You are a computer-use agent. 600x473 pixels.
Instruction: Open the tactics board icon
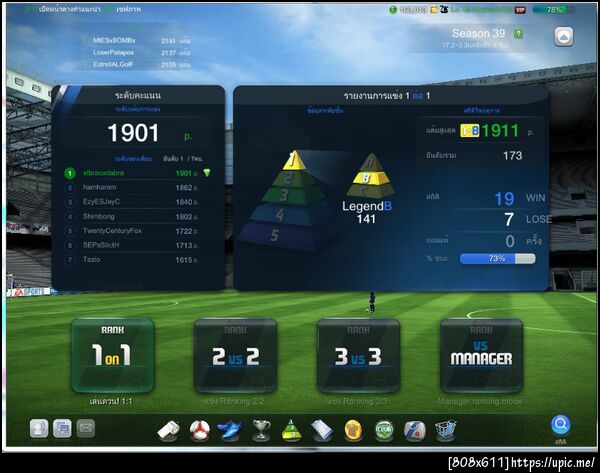[x=322, y=430]
